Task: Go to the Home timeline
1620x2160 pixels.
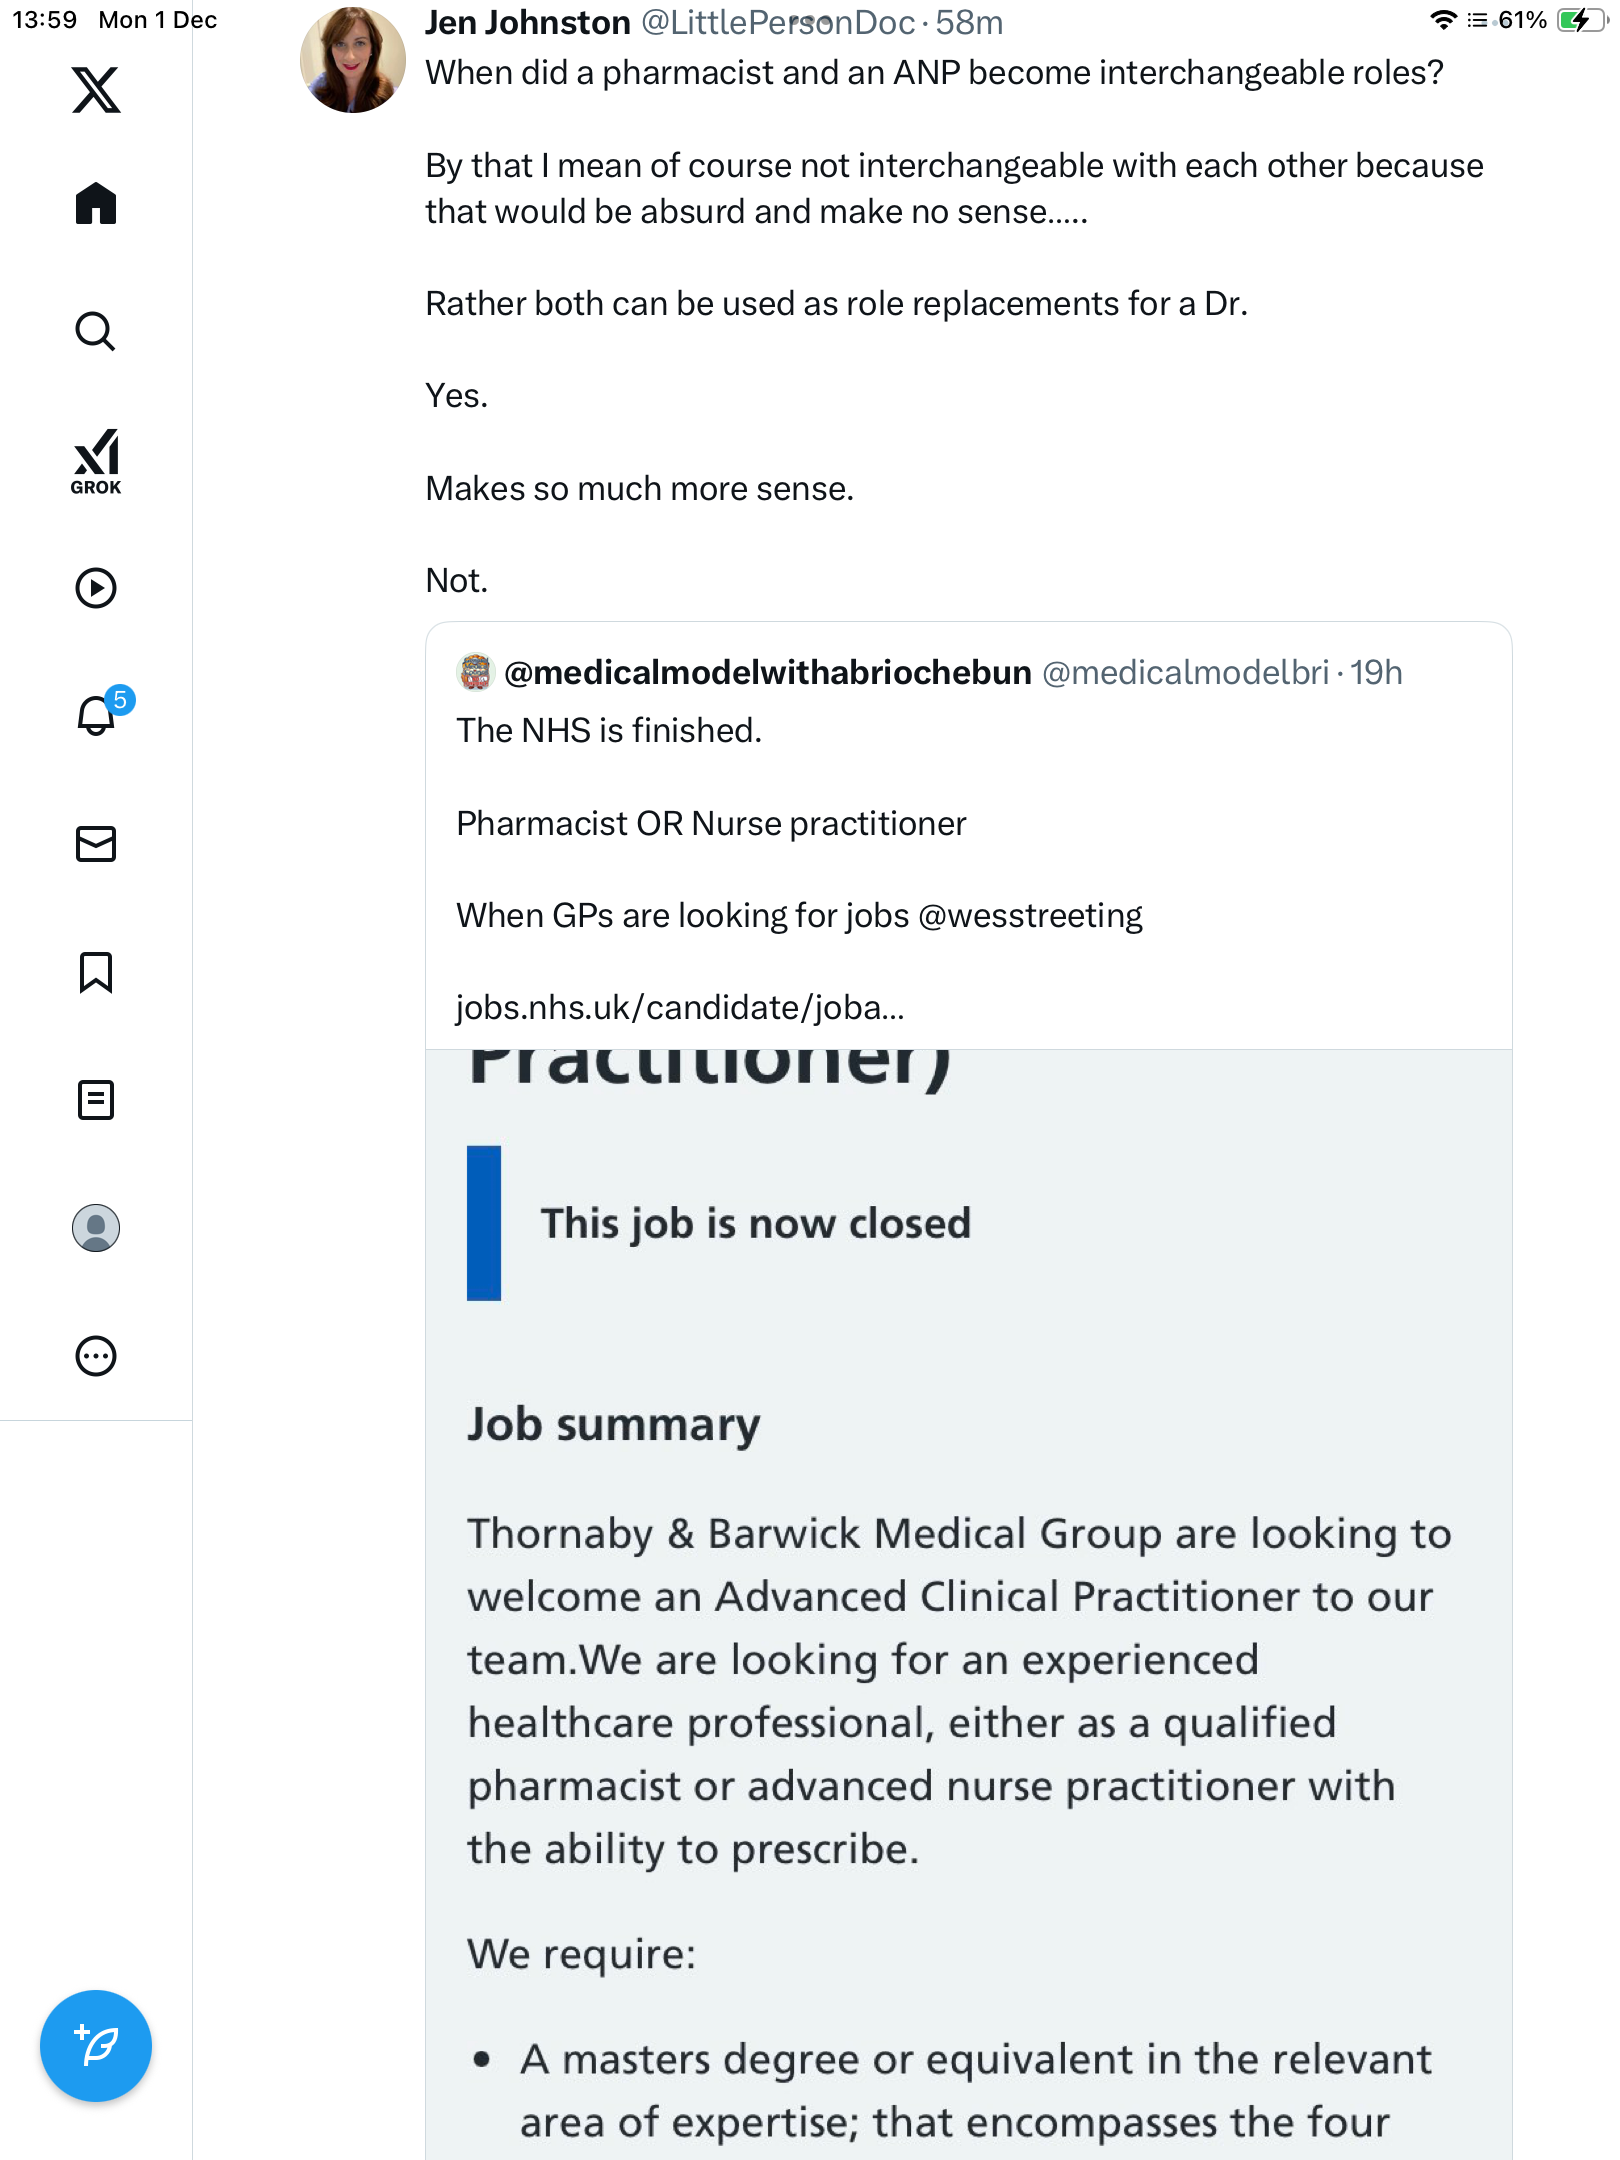Action: click(x=96, y=204)
